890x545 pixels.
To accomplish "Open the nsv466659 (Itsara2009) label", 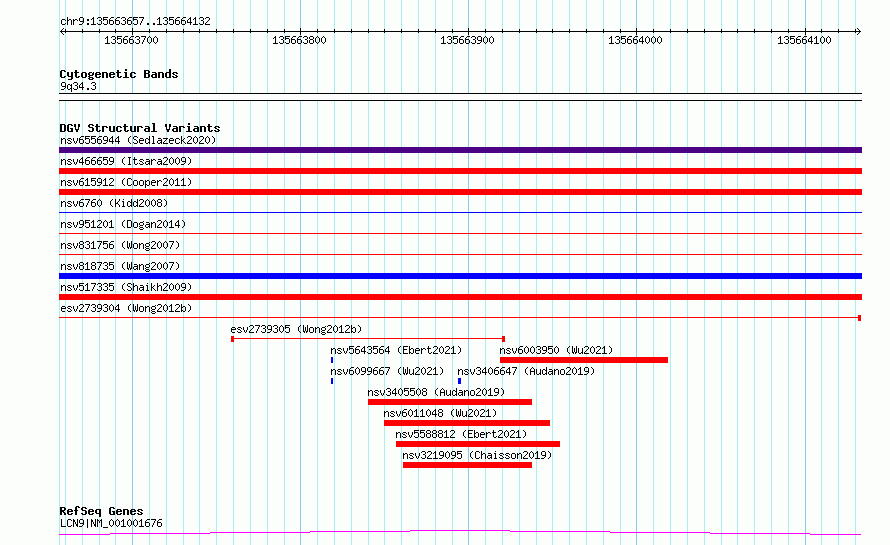I will (126, 161).
